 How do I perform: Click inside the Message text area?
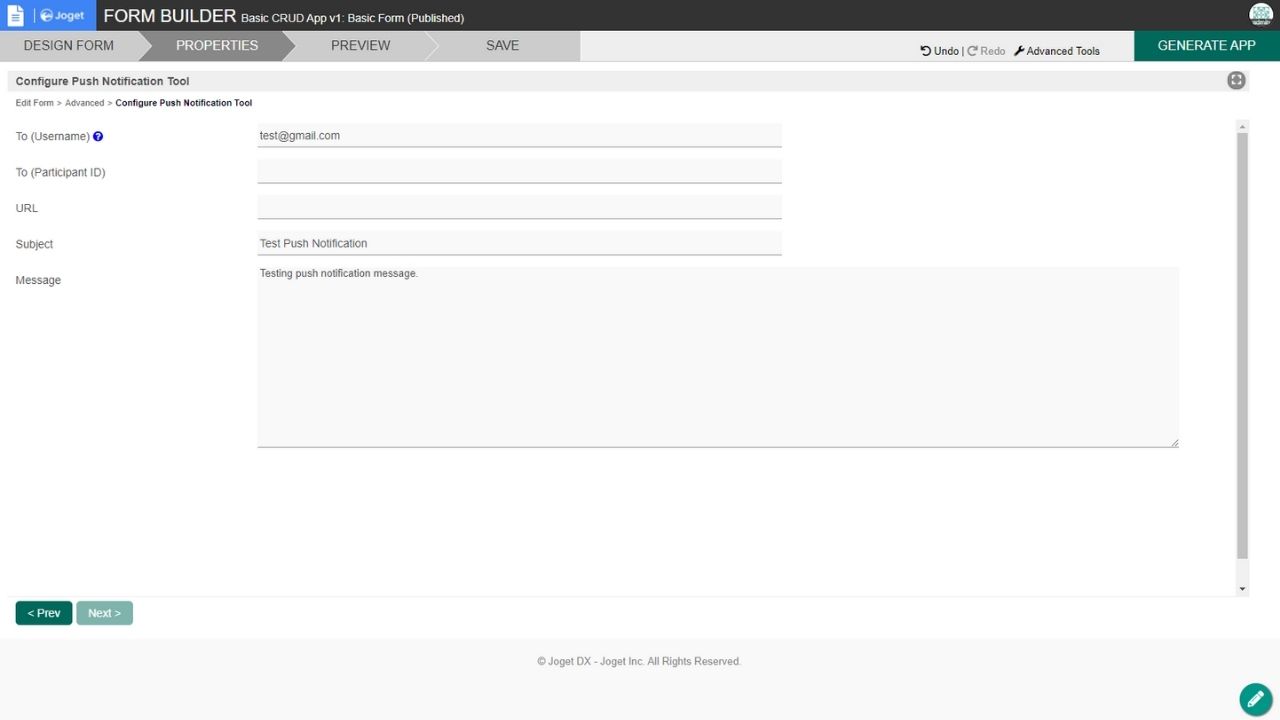tap(717, 357)
